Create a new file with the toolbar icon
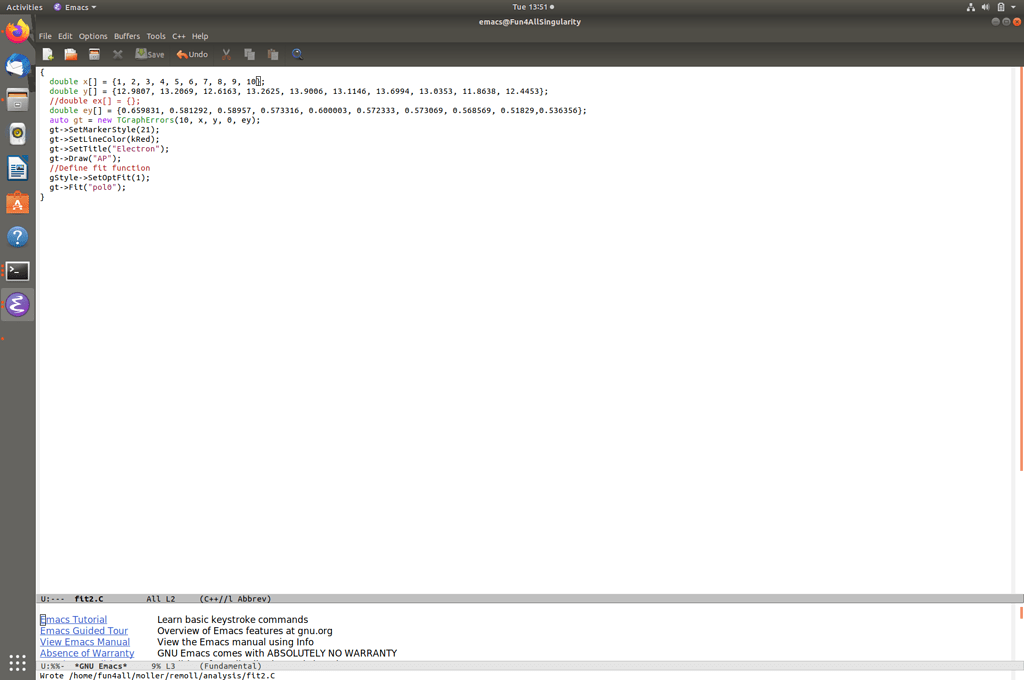The width and height of the screenshot is (1024, 680). [47, 54]
